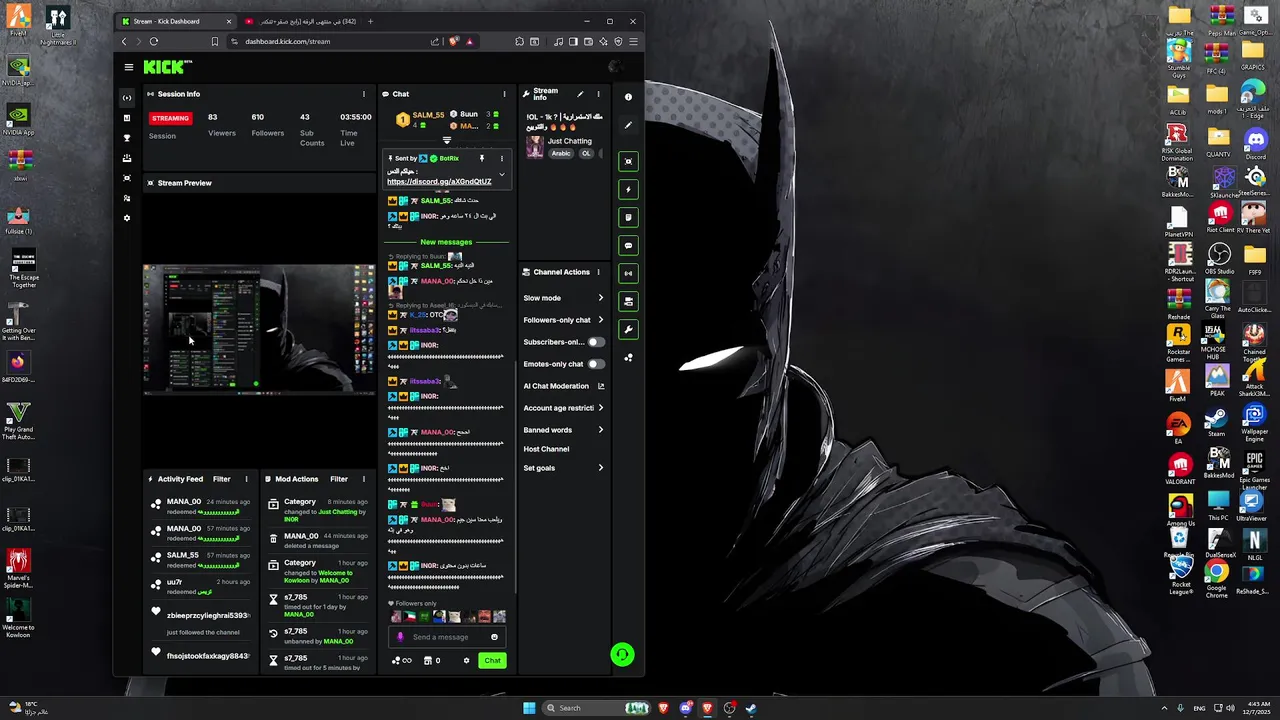
Task: Click the browser address bar URL
Action: pyautogui.click(x=288, y=41)
